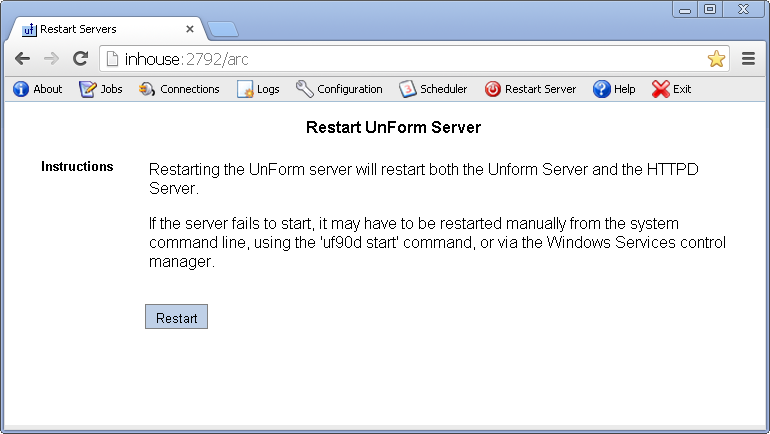Screen dimensions: 770x434
Task: Click the Help question mark icon
Action: pyautogui.click(x=601, y=89)
